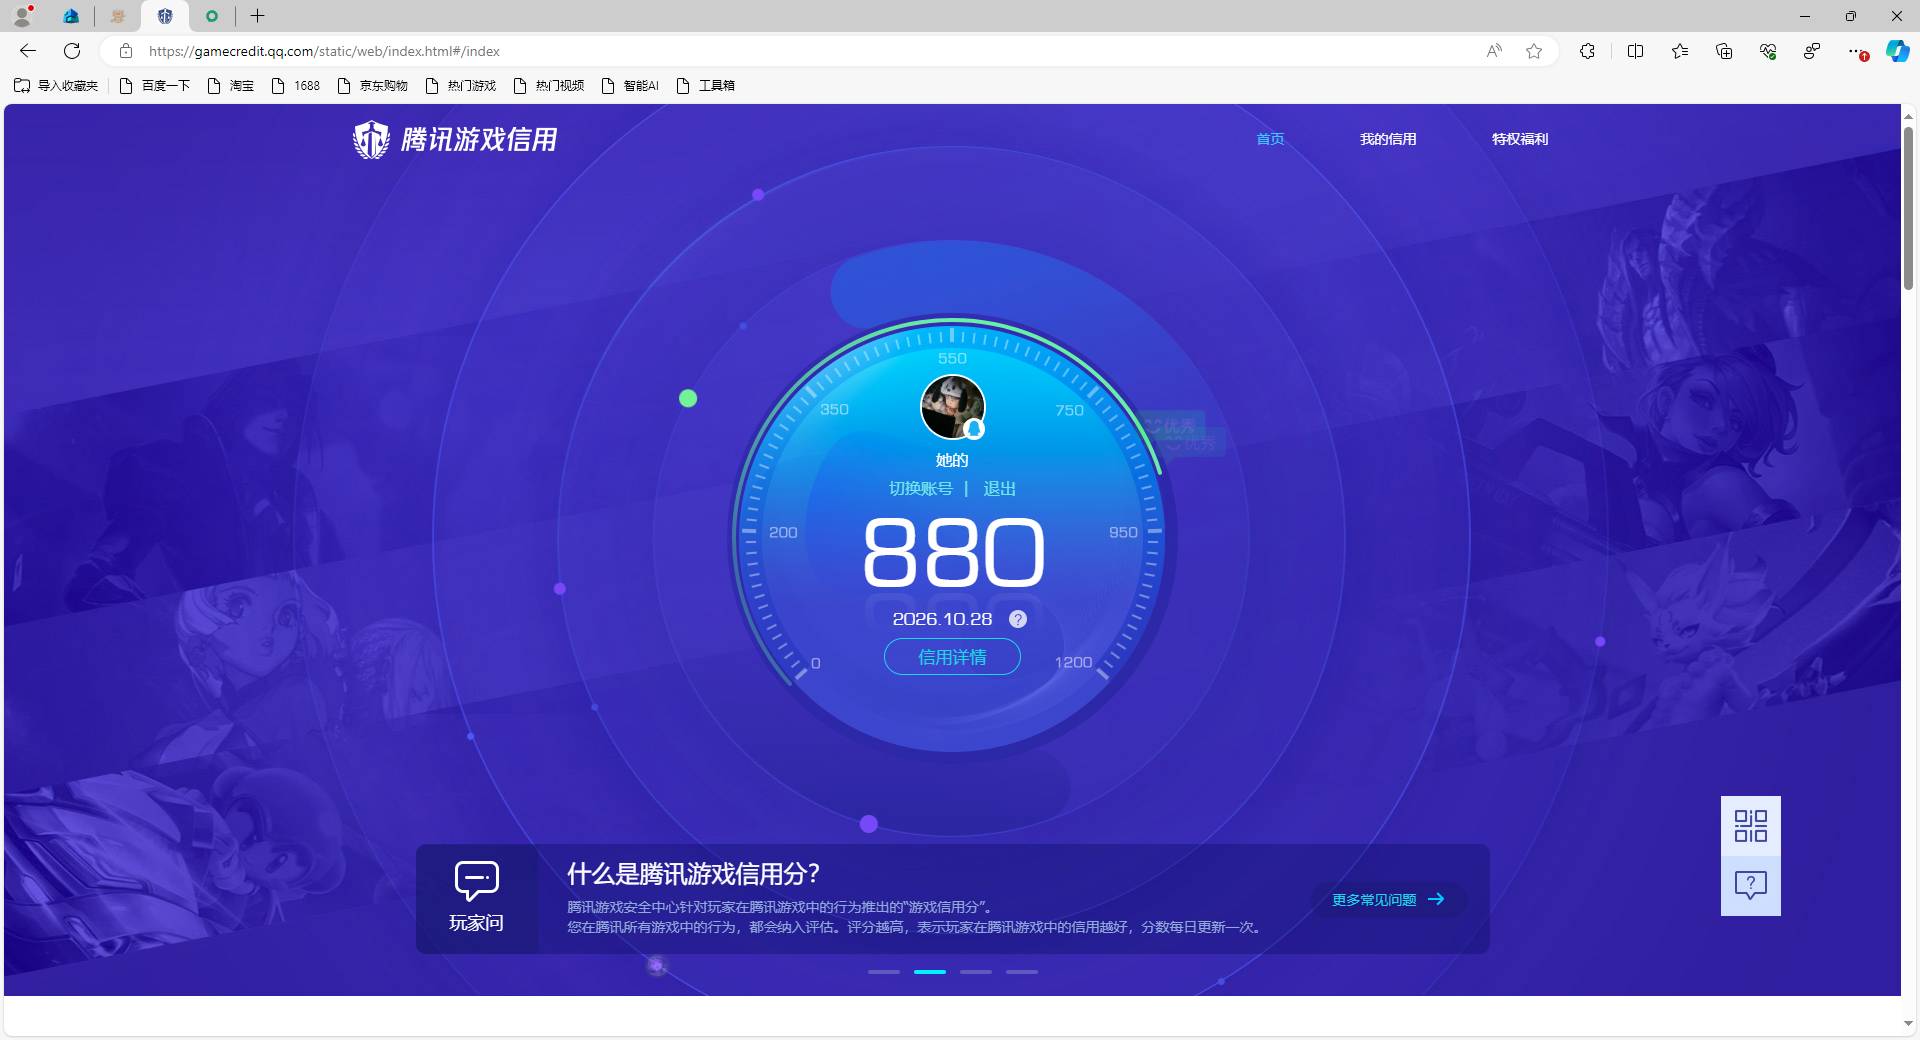Open the 智能AI bookmark
Image resolution: width=1920 pixels, height=1040 pixels.
click(x=630, y=86)
